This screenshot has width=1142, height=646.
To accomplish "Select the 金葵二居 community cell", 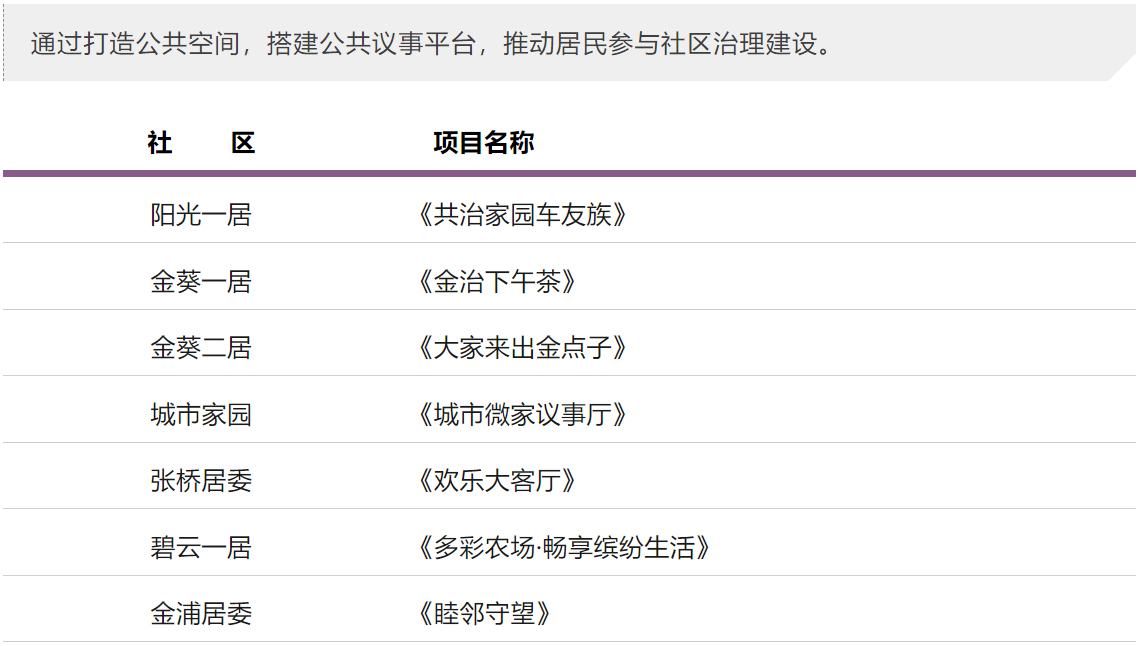I will 201,347.
